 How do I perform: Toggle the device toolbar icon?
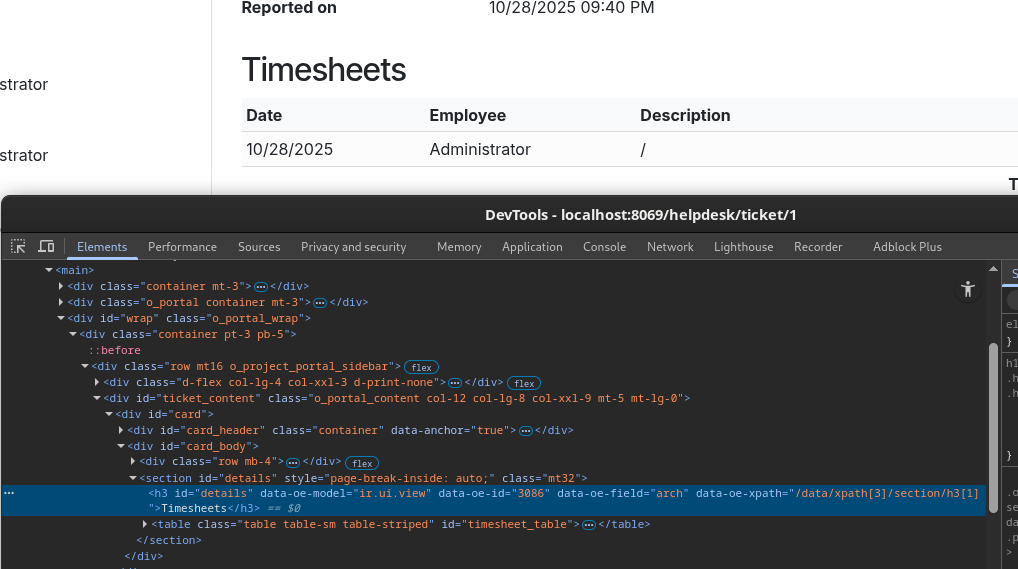point(46,246)
